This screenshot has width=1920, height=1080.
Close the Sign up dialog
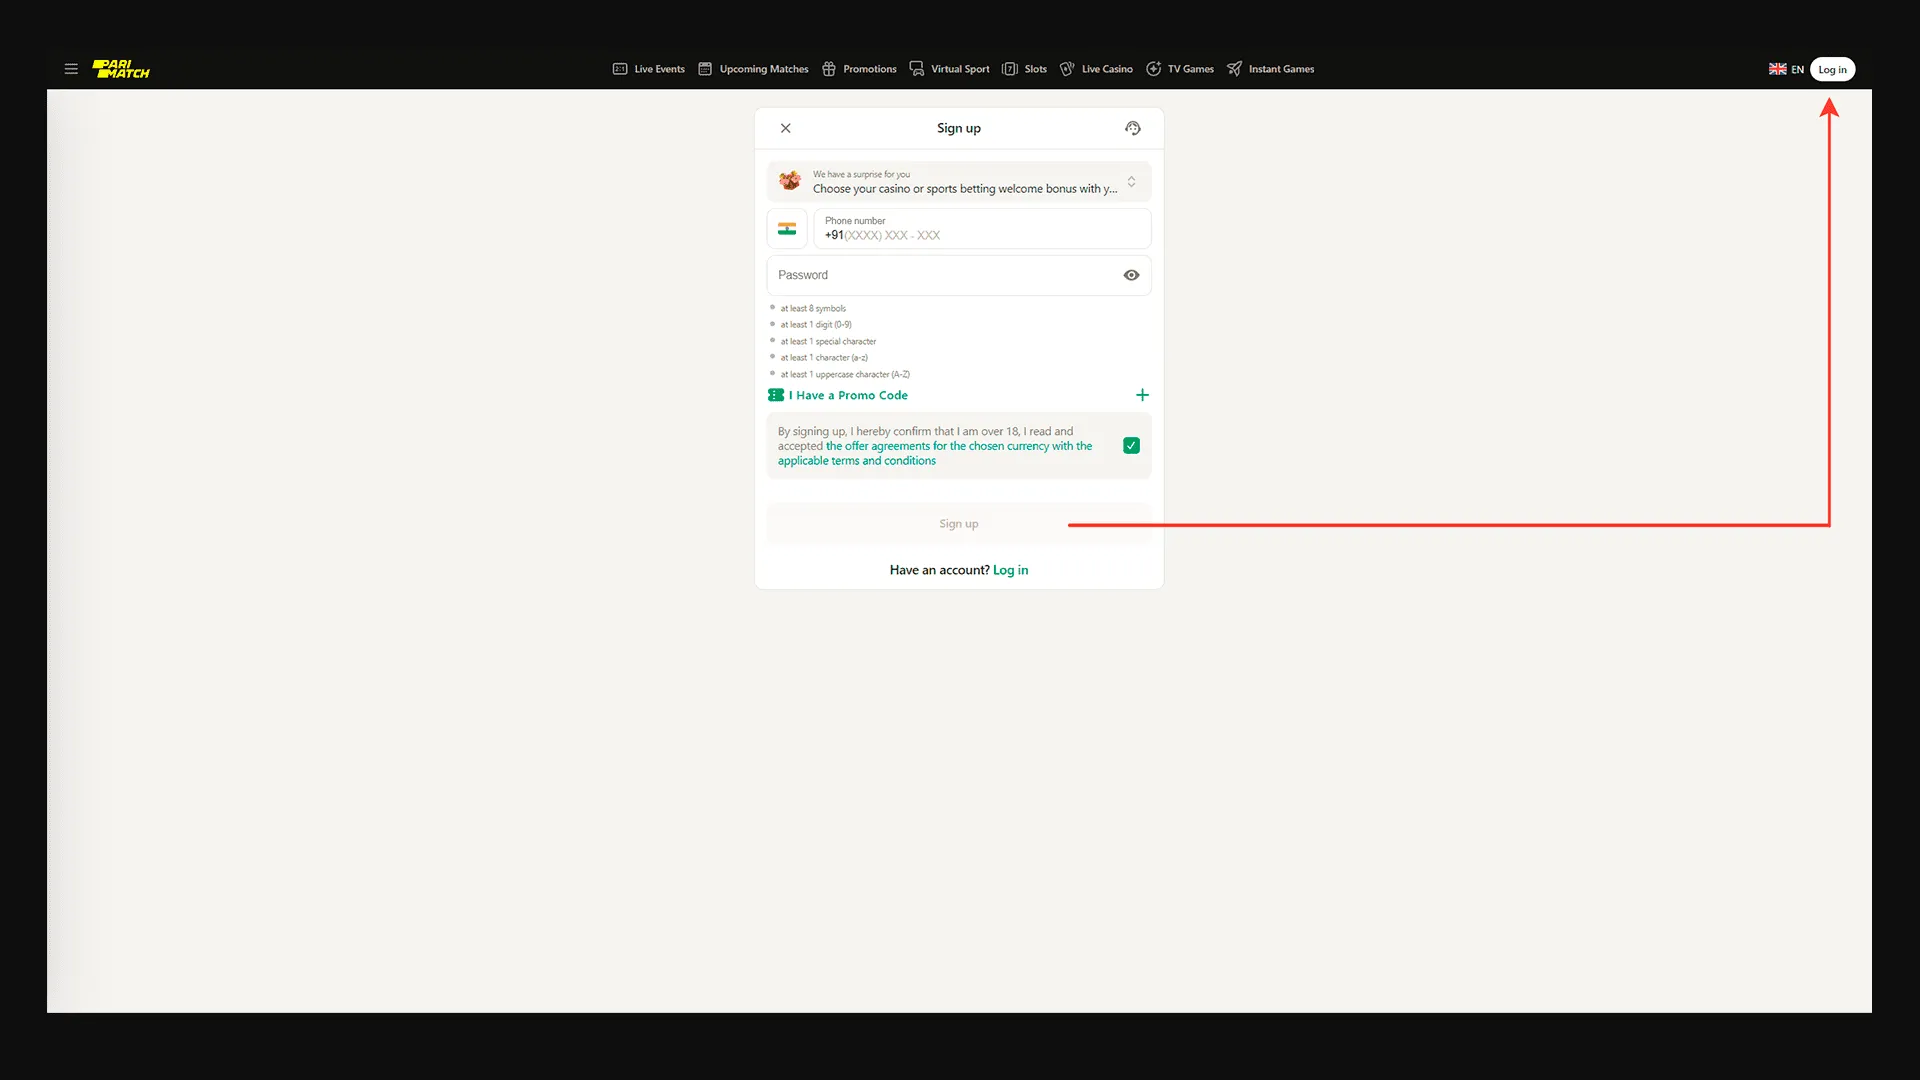pyautogui.click(x=786, y=128)
